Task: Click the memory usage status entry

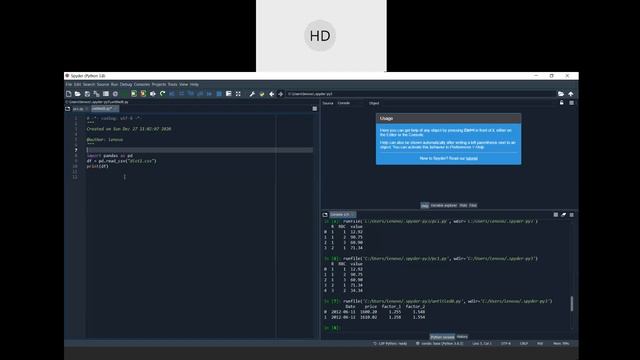Action: tap(561, 344)
